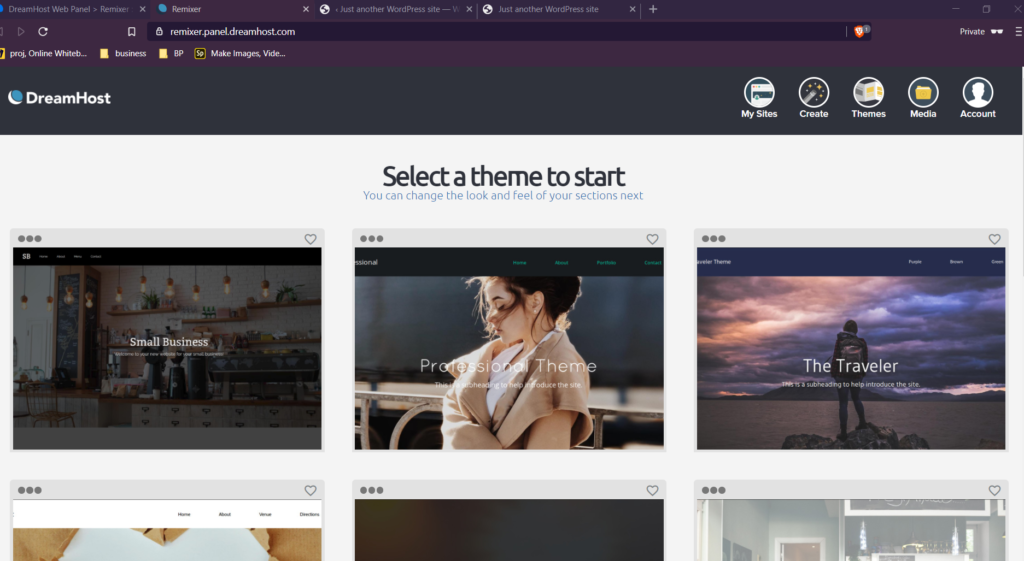The width and height of the screenshot is (1024, 561).
Task: Click the DreamHost logo
Action: 59,98
